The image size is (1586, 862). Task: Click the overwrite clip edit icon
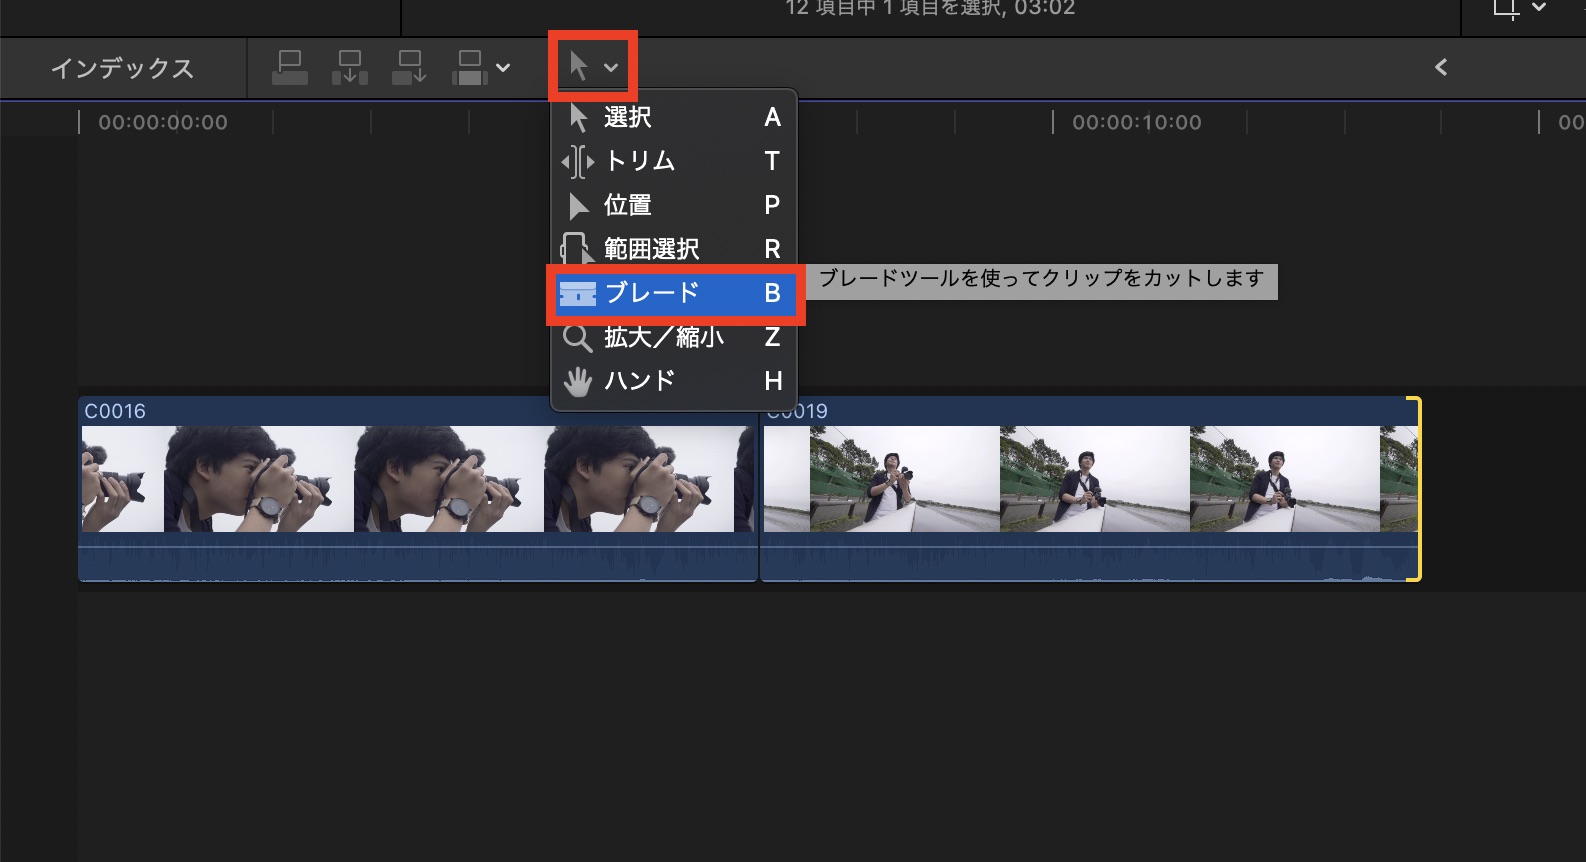point(470,68)
